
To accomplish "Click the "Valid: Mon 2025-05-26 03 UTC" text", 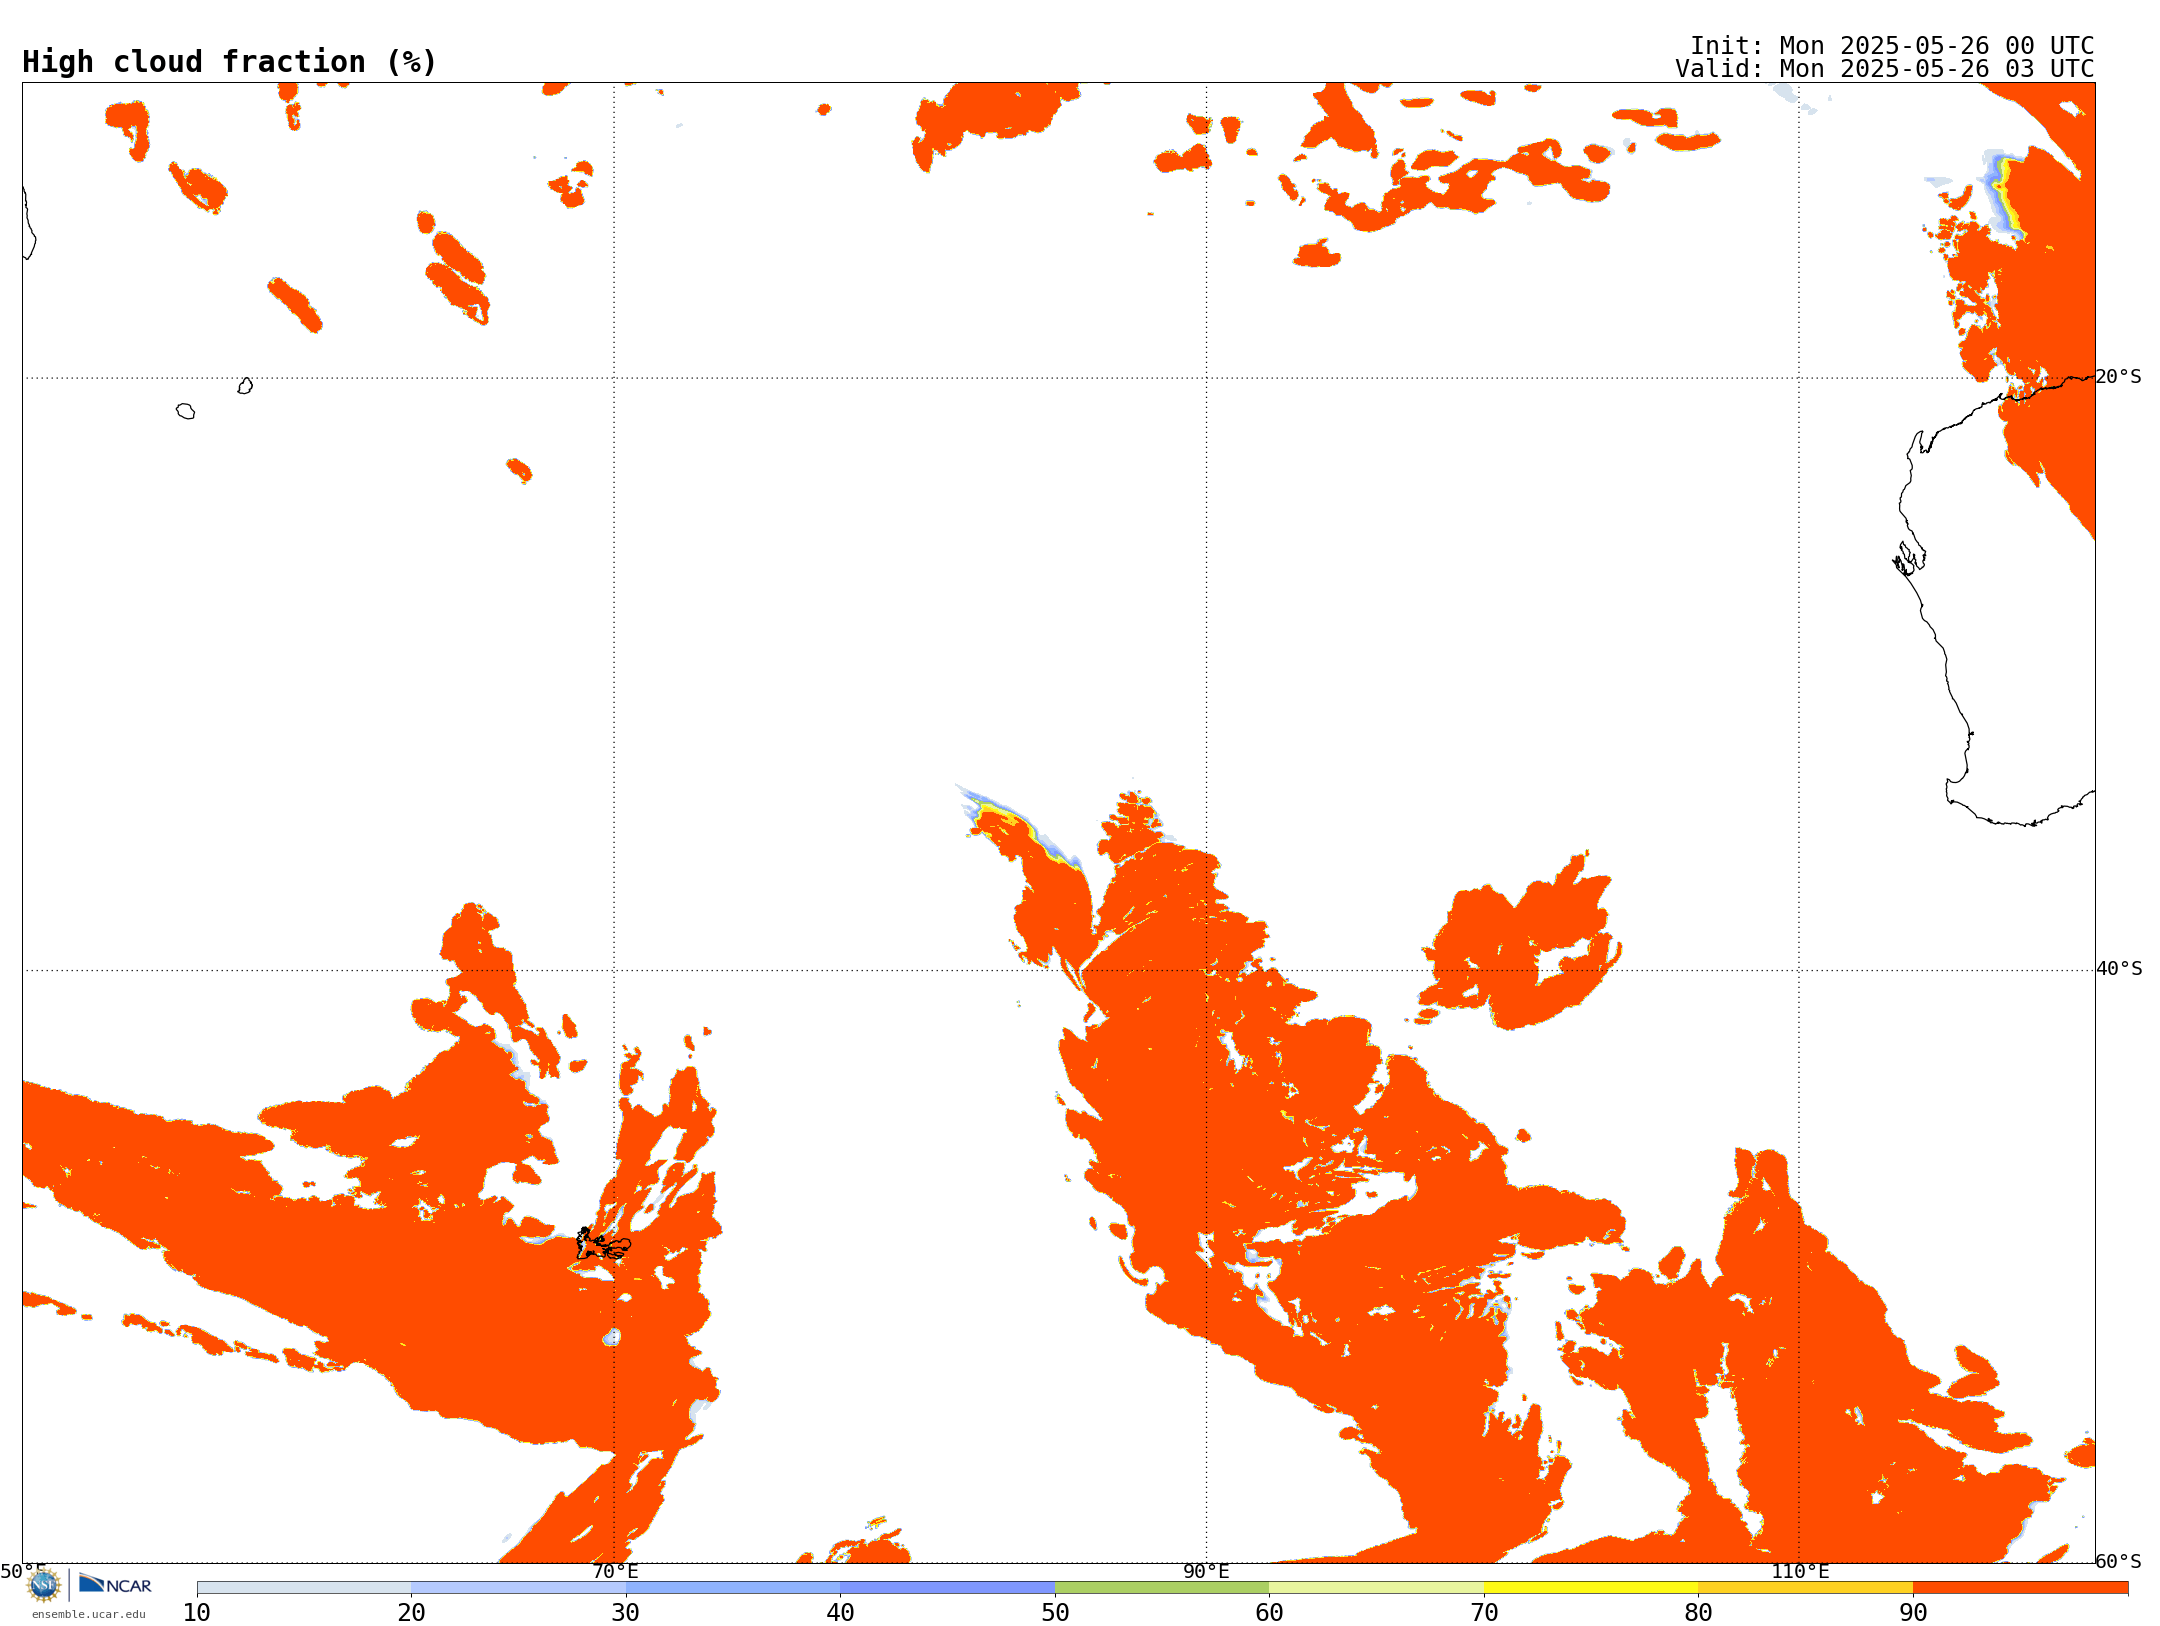I will pyautogui.click(x=1885, y=69).
